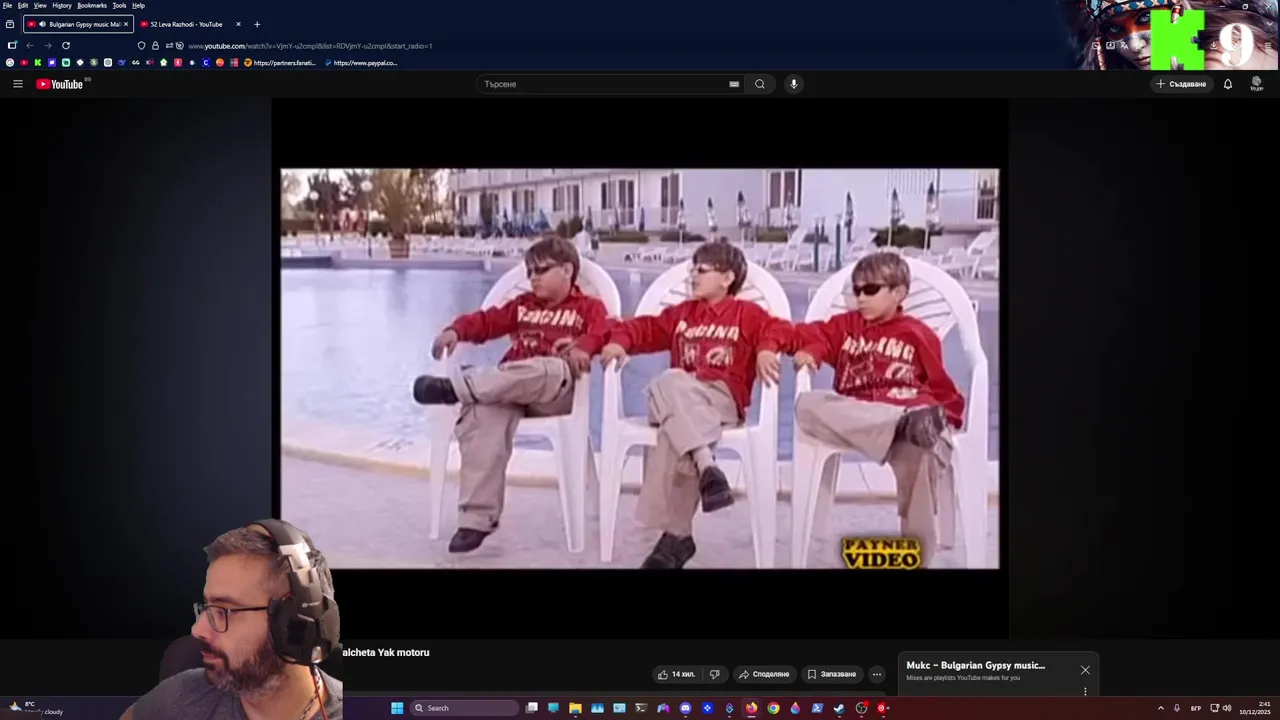Open Firefox History menu

pos(62,5)
